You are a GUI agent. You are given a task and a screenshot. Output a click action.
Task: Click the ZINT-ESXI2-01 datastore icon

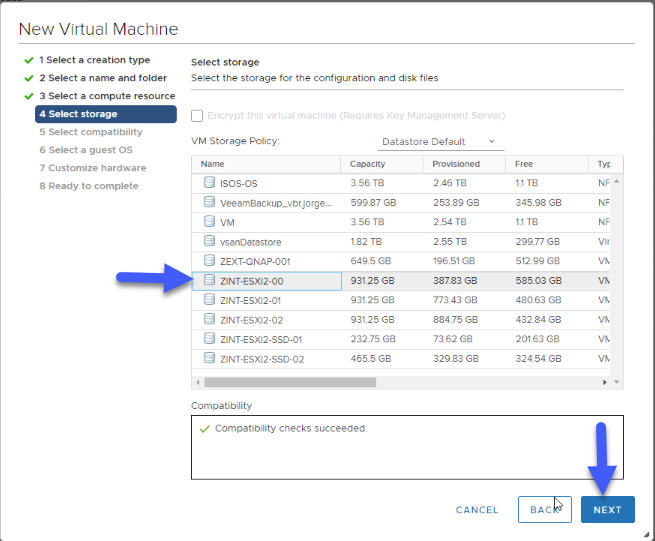point(209,300)
